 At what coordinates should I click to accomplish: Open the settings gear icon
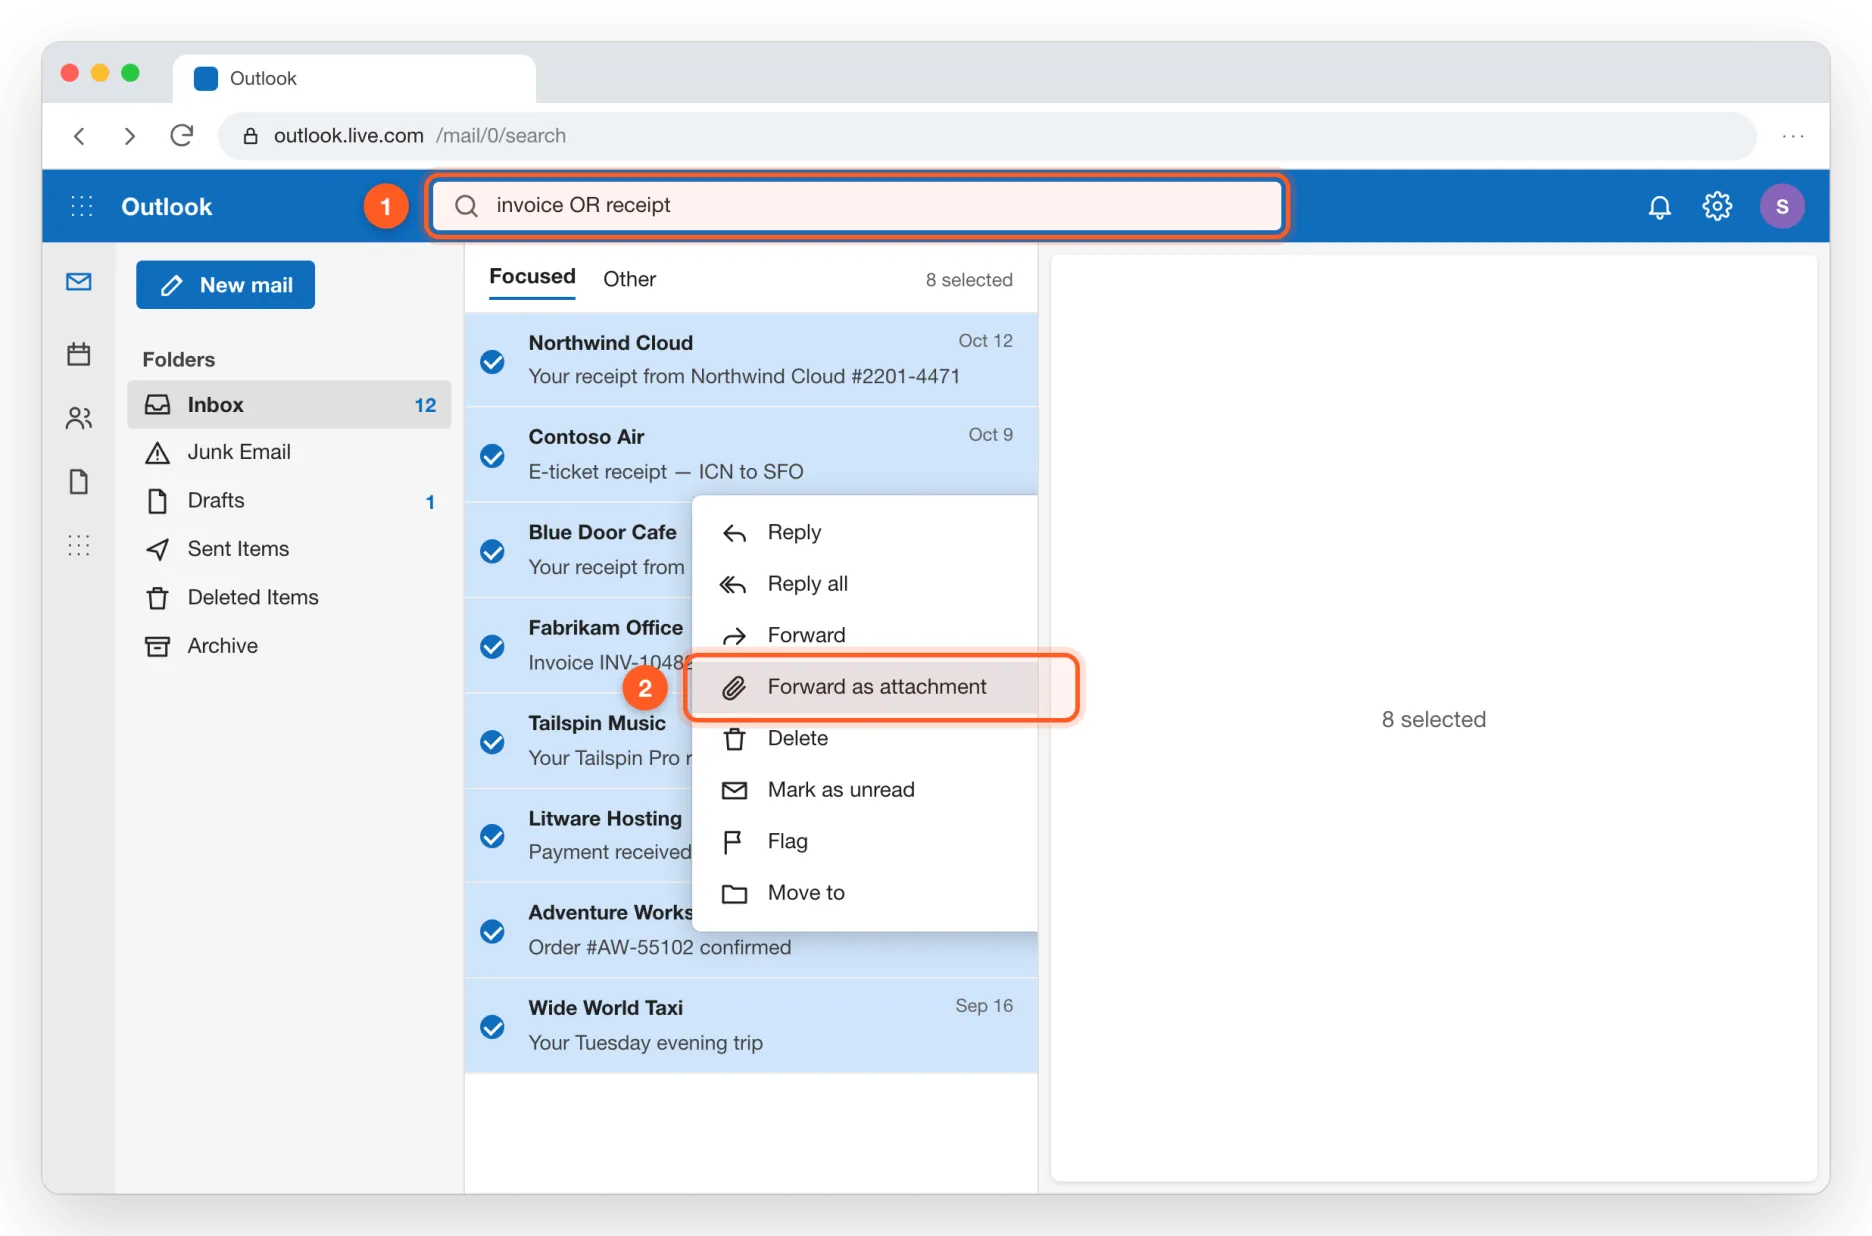1717,206
